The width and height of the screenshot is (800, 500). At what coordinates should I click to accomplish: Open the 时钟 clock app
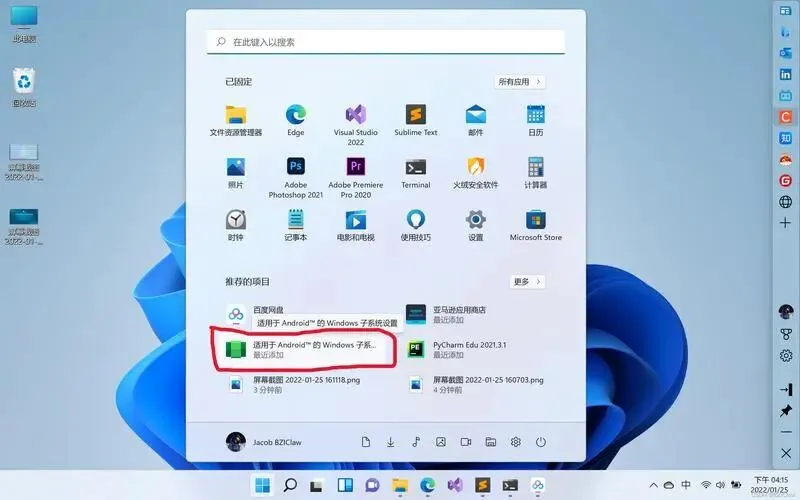point(236,226)
